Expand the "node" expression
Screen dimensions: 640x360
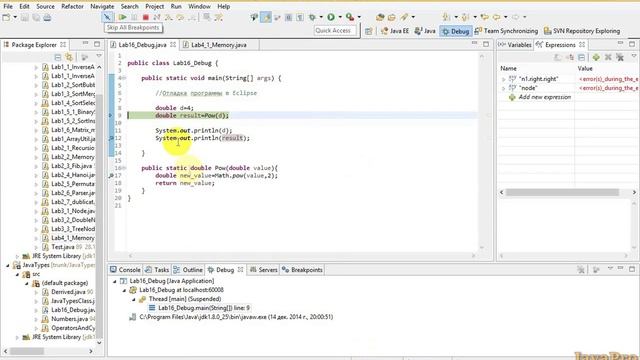[503, 88]
